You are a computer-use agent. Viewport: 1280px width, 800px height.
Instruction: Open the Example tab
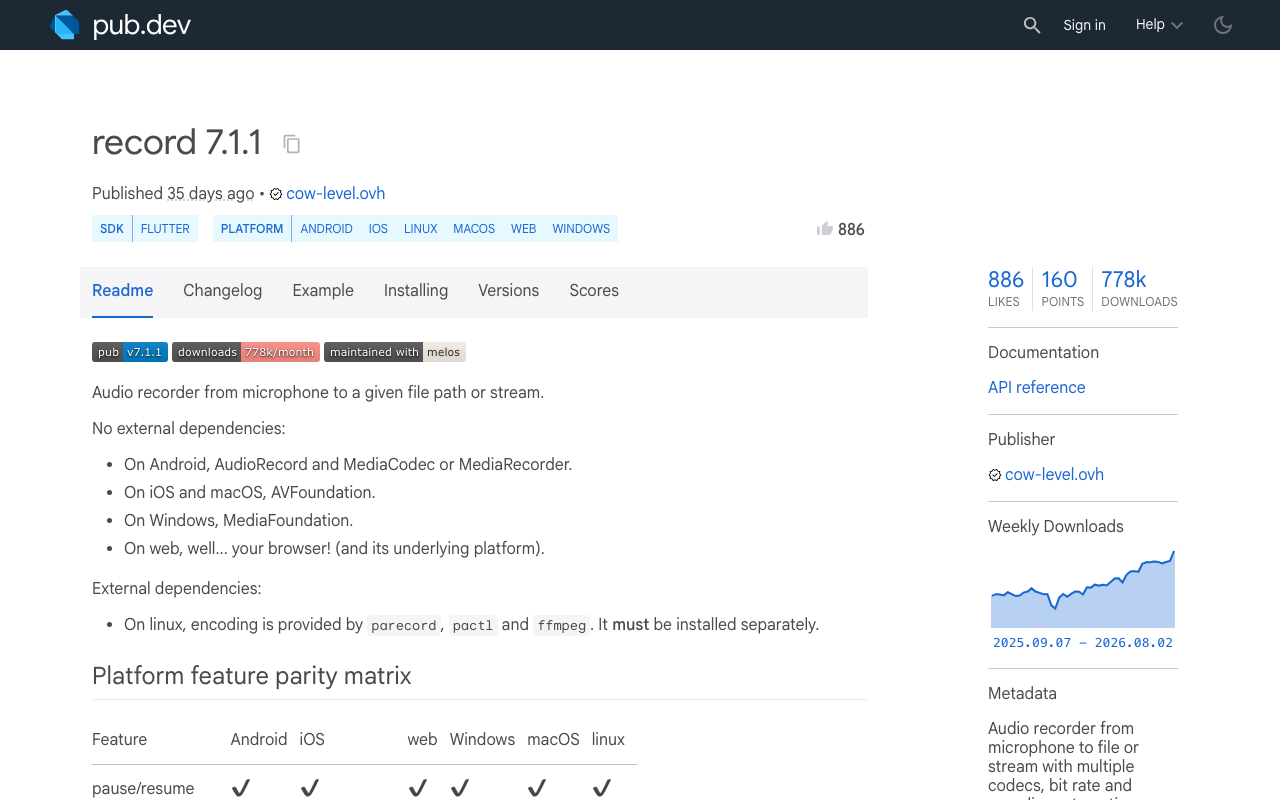[323, 291]
